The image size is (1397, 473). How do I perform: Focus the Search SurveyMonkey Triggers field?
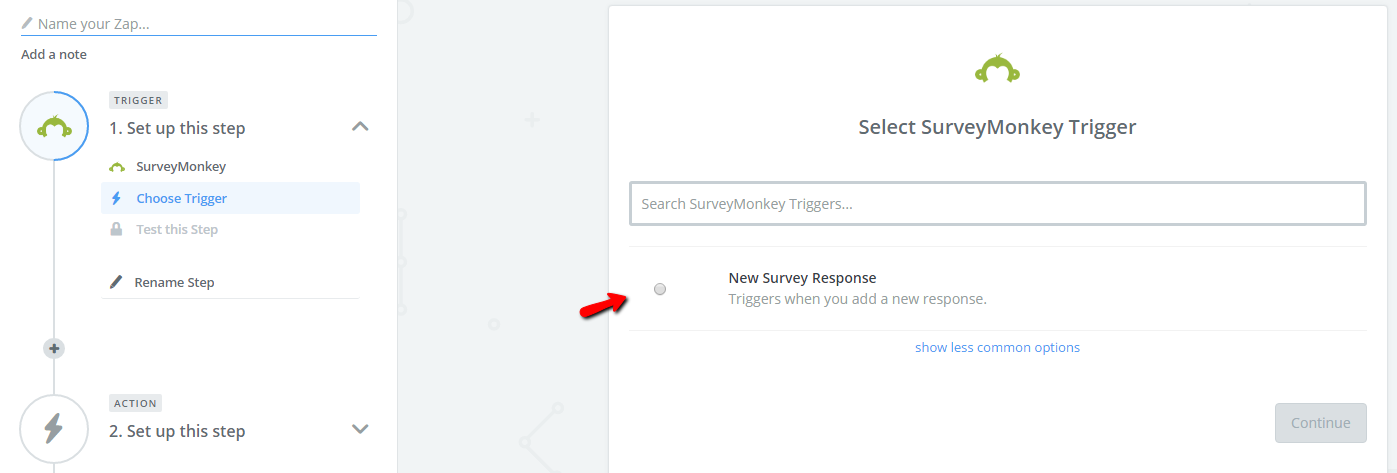[997, 203]
